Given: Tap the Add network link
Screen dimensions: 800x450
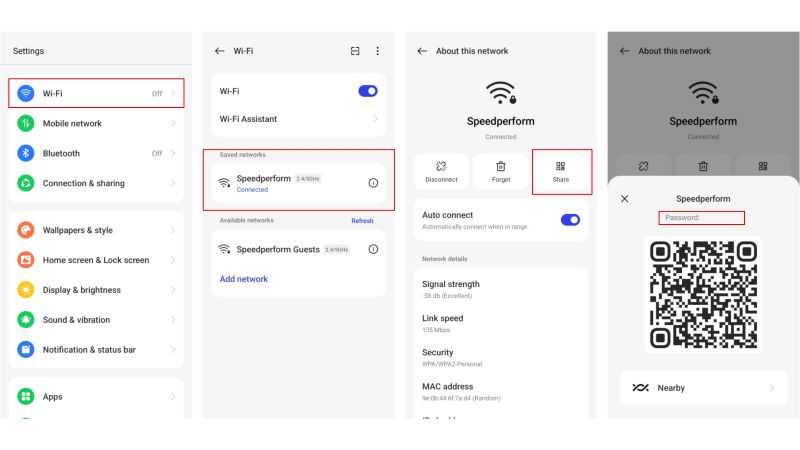Looking at the screenshot, I should 244,279.
